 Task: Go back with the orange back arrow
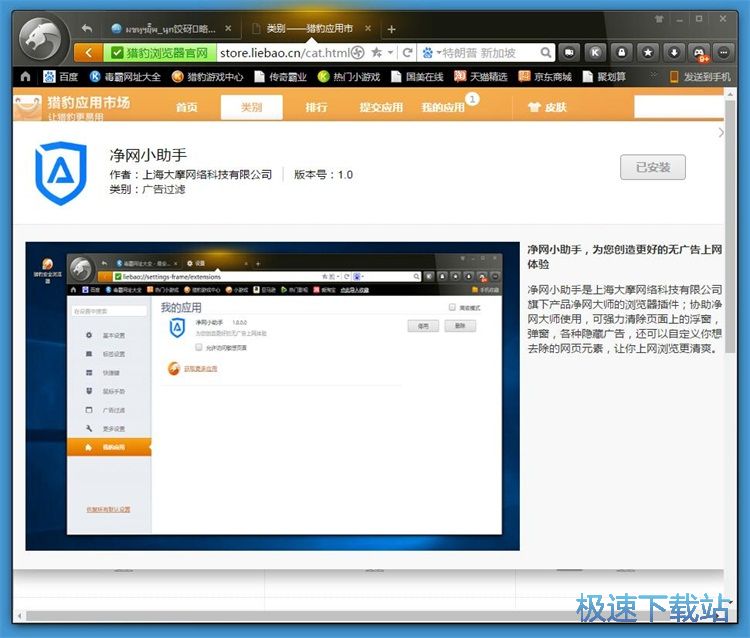[88, 53]
